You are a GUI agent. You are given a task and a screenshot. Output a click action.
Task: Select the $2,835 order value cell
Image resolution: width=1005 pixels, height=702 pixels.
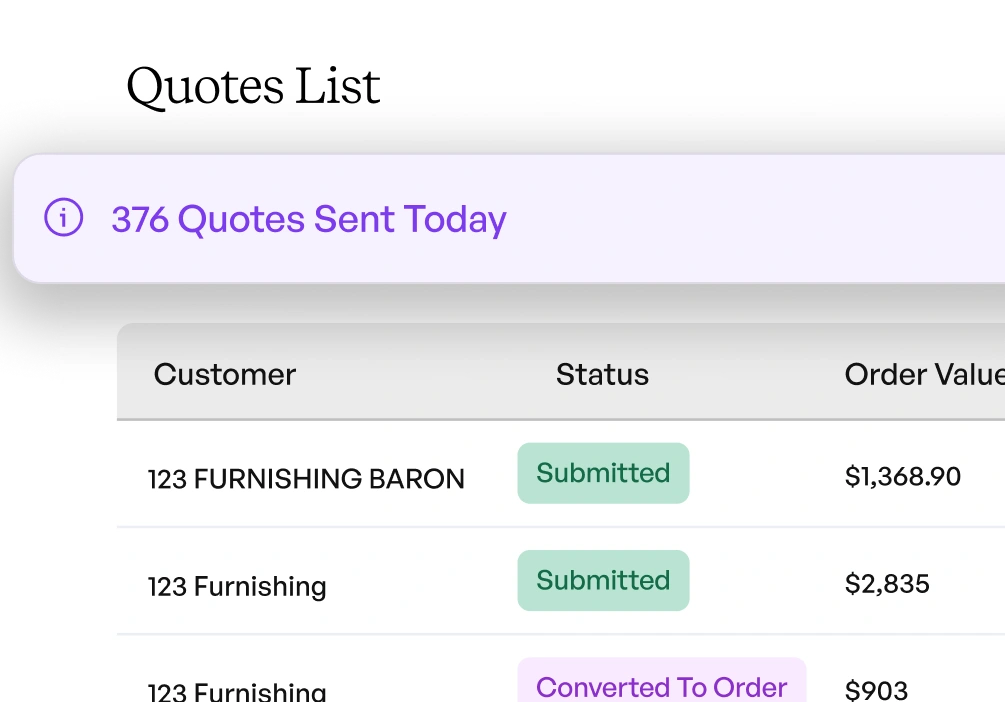point(887,584)
